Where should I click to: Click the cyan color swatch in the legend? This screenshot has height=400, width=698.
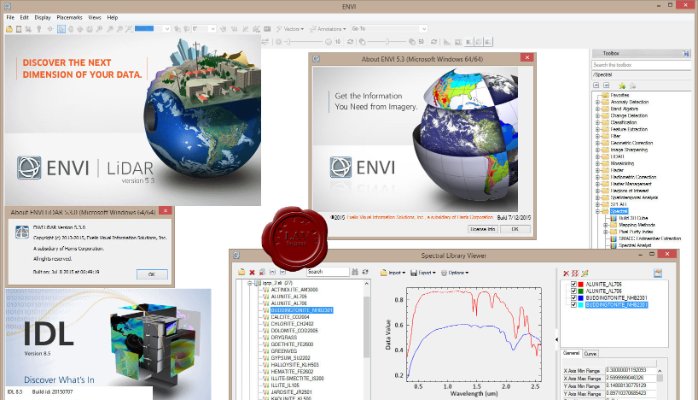coord(580,305)
